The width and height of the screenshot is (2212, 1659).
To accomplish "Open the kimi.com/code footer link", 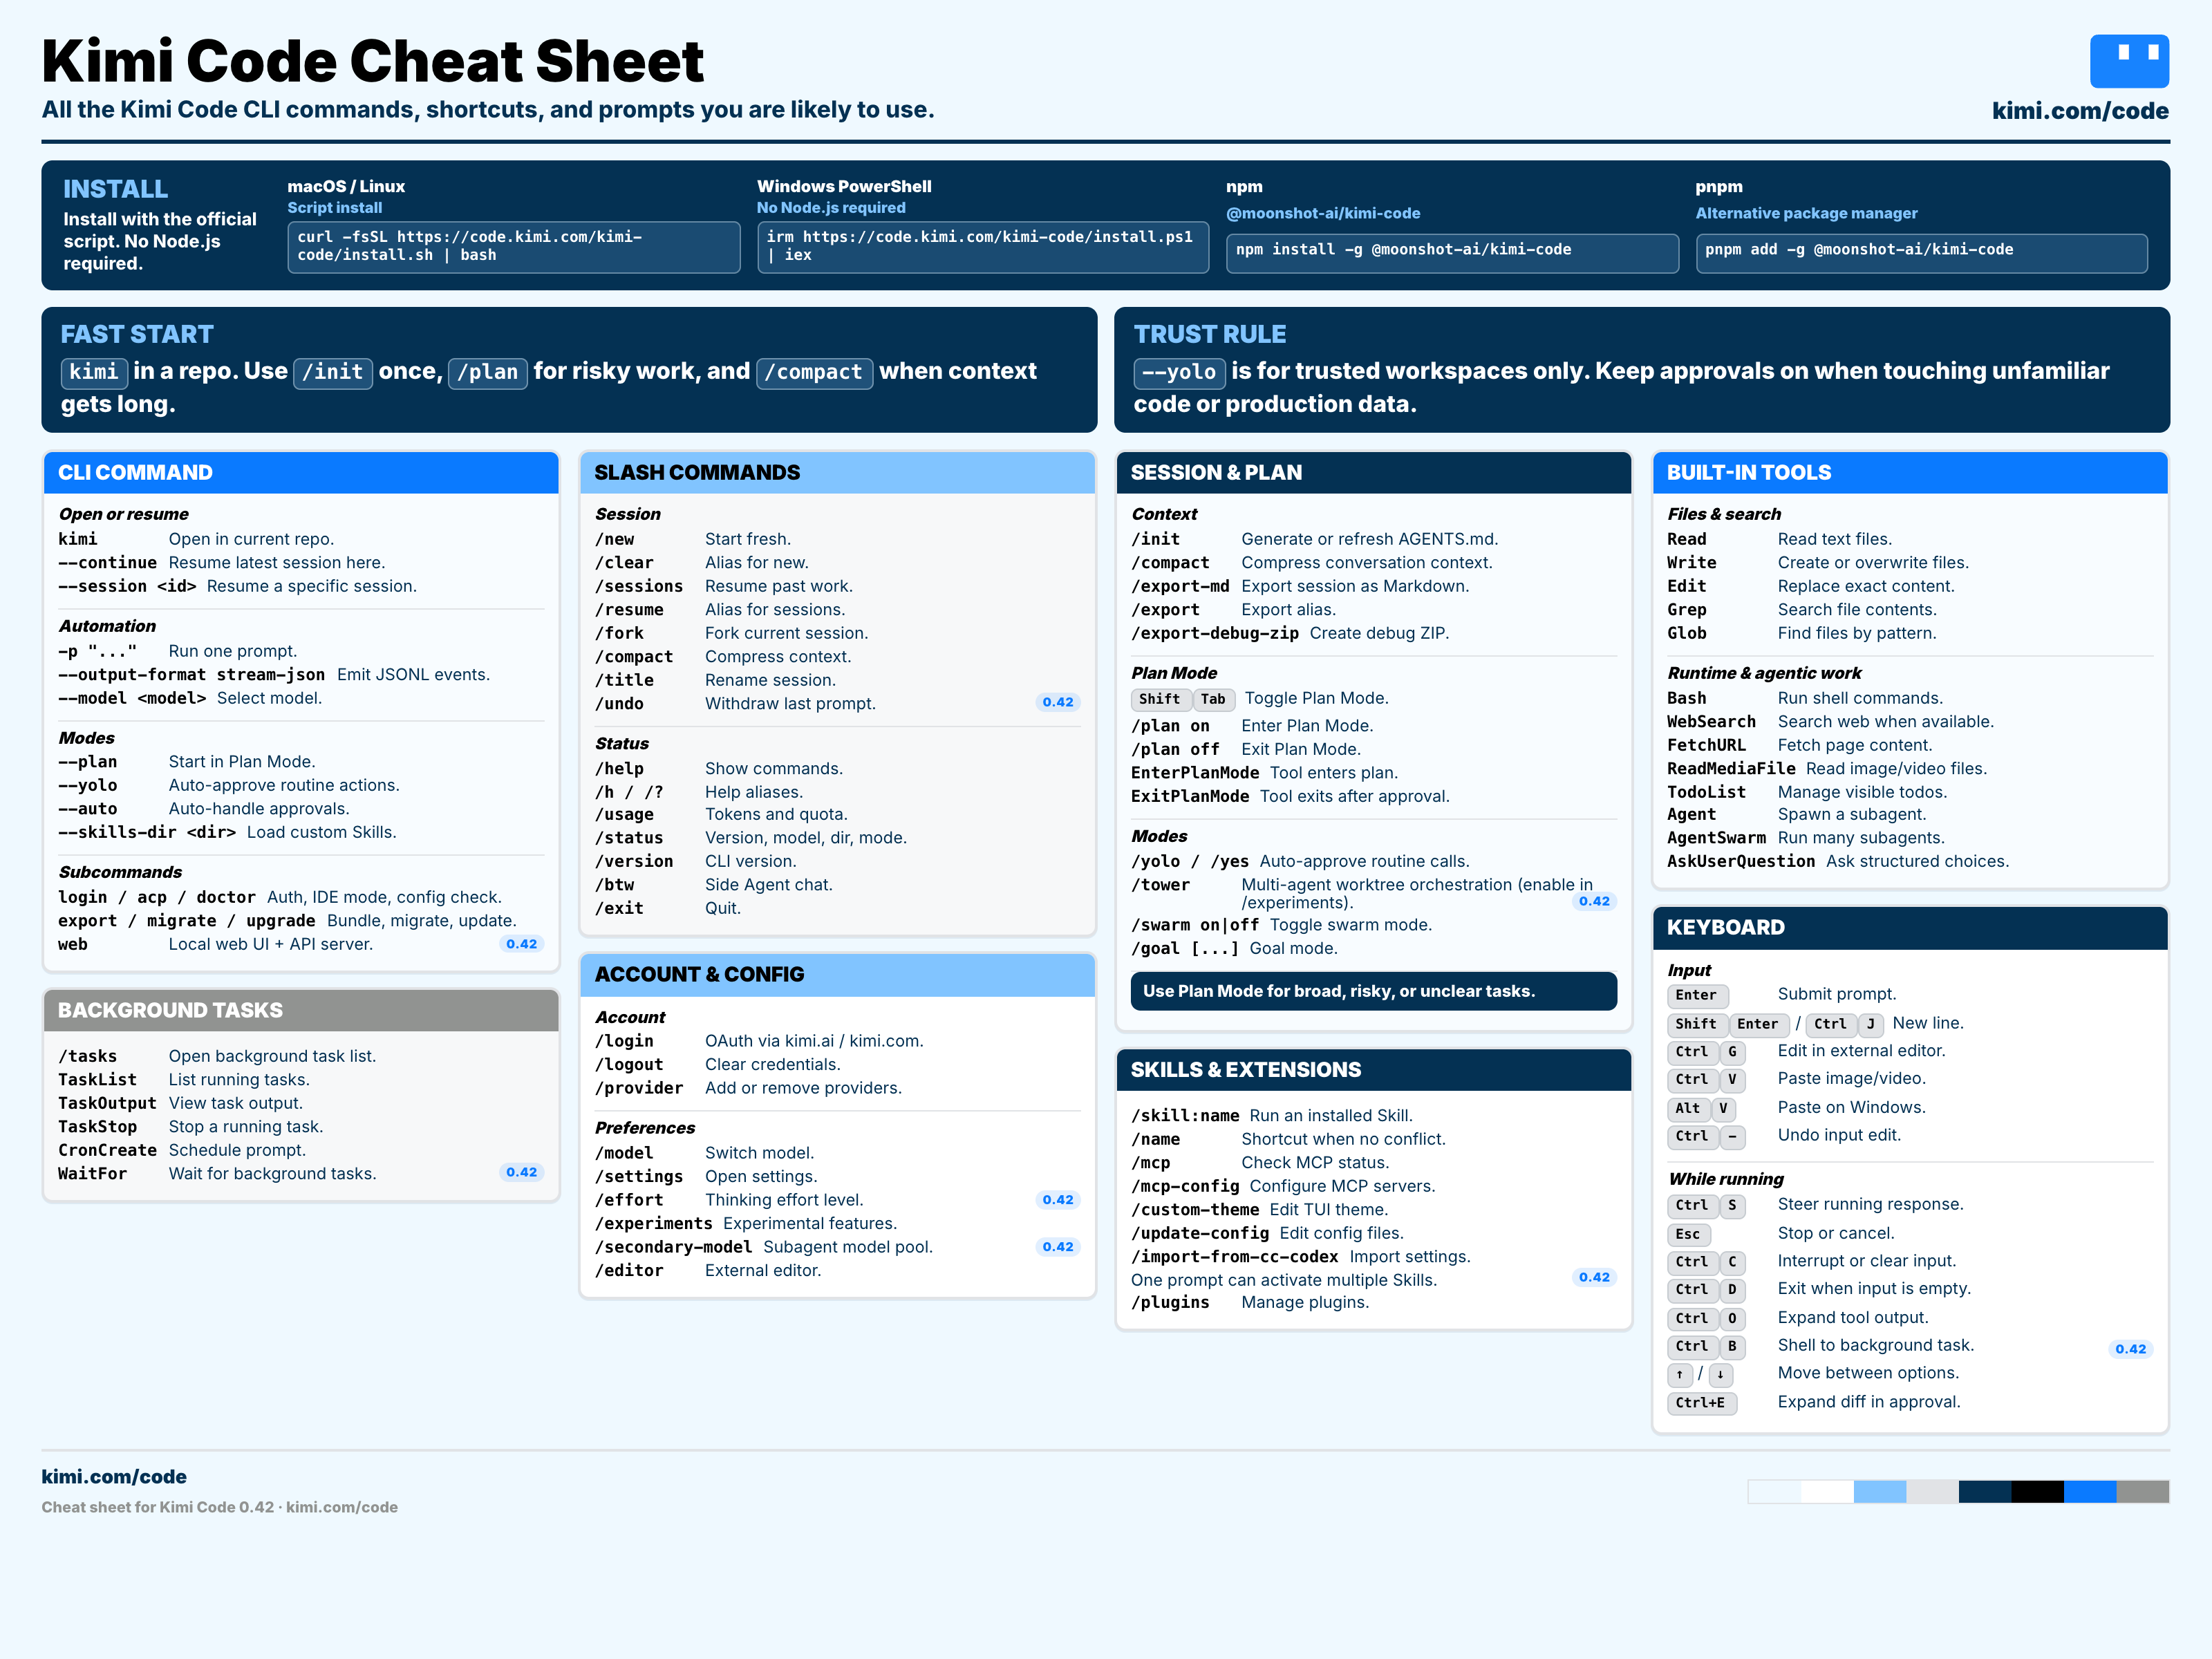I will 114,1476.
